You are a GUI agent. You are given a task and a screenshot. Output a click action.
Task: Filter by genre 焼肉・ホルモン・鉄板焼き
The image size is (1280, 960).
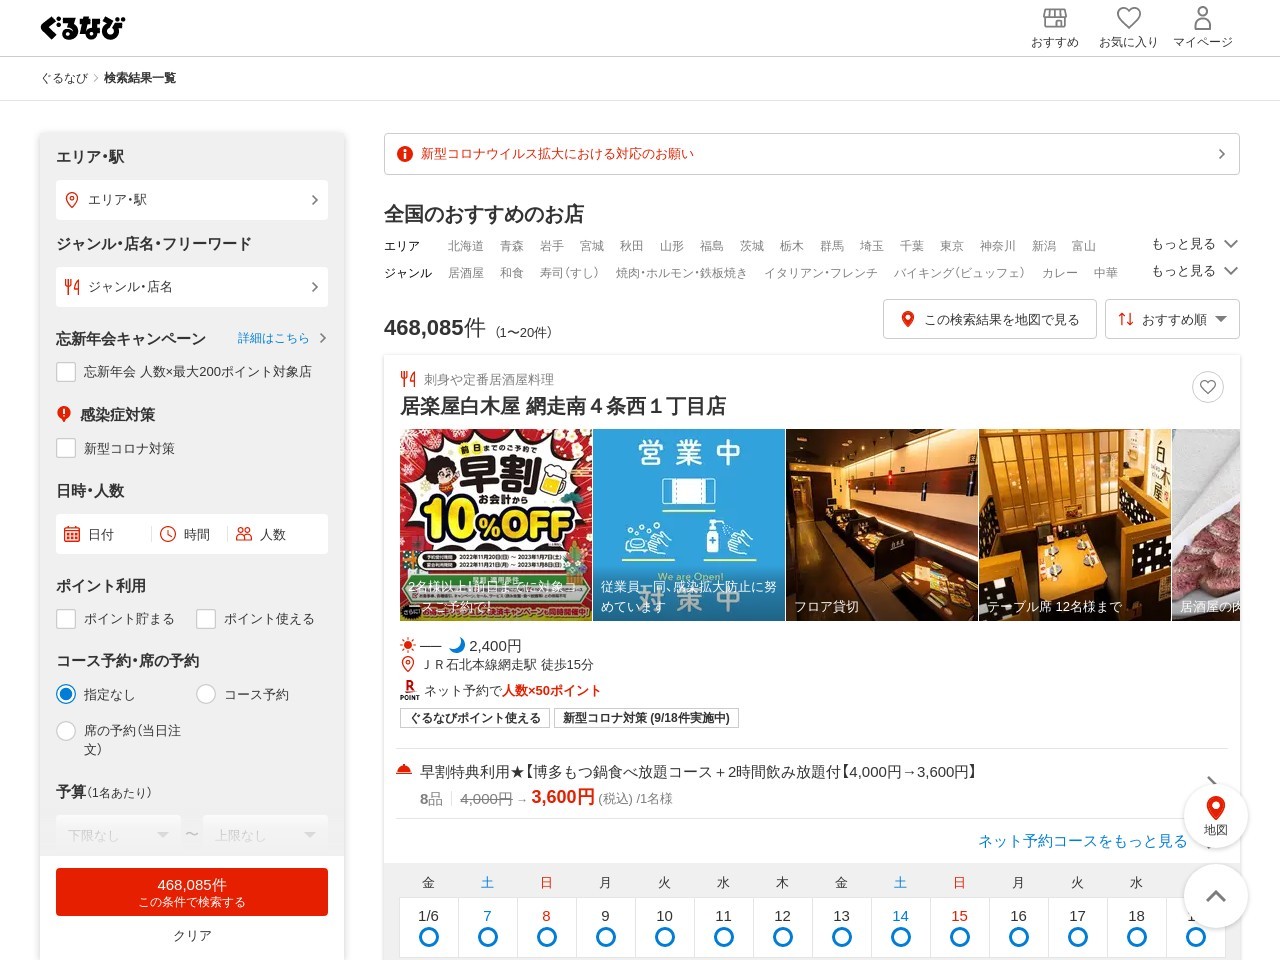click(x=681, y=273)
